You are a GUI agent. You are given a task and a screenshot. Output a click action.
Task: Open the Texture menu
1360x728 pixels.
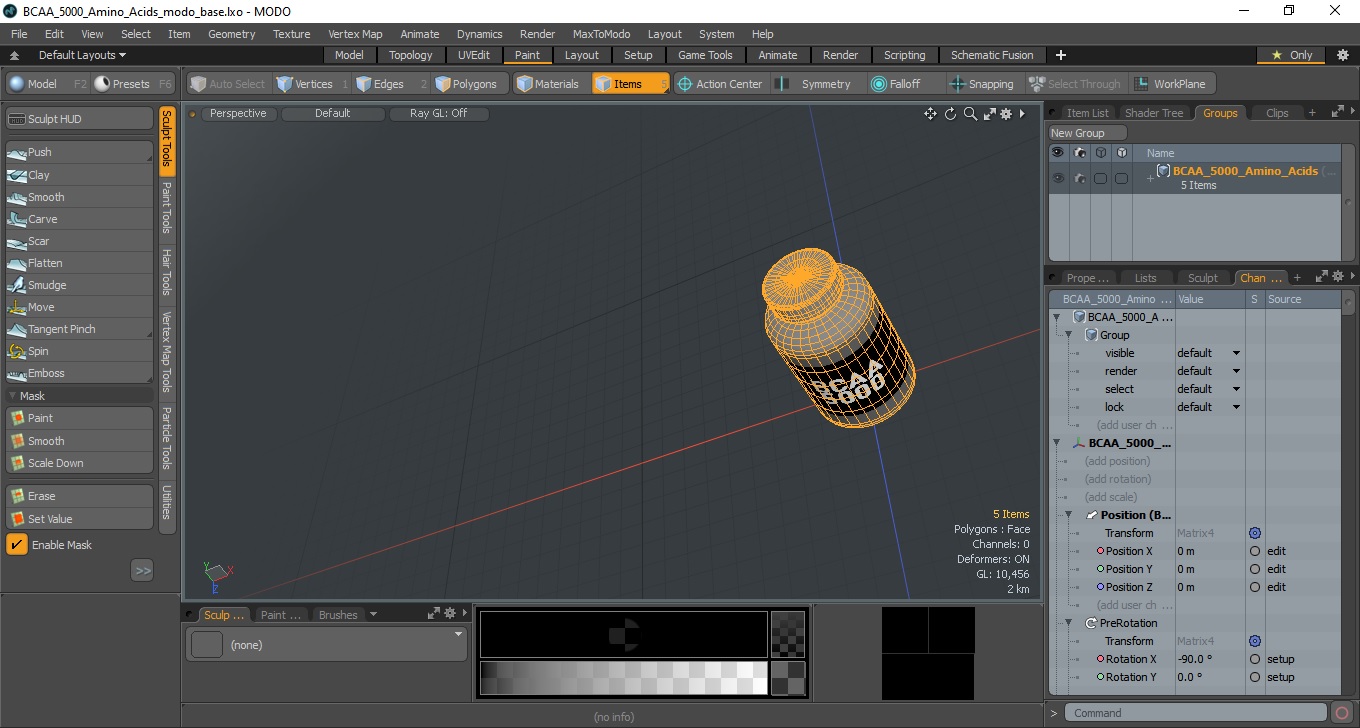(291, 34)
